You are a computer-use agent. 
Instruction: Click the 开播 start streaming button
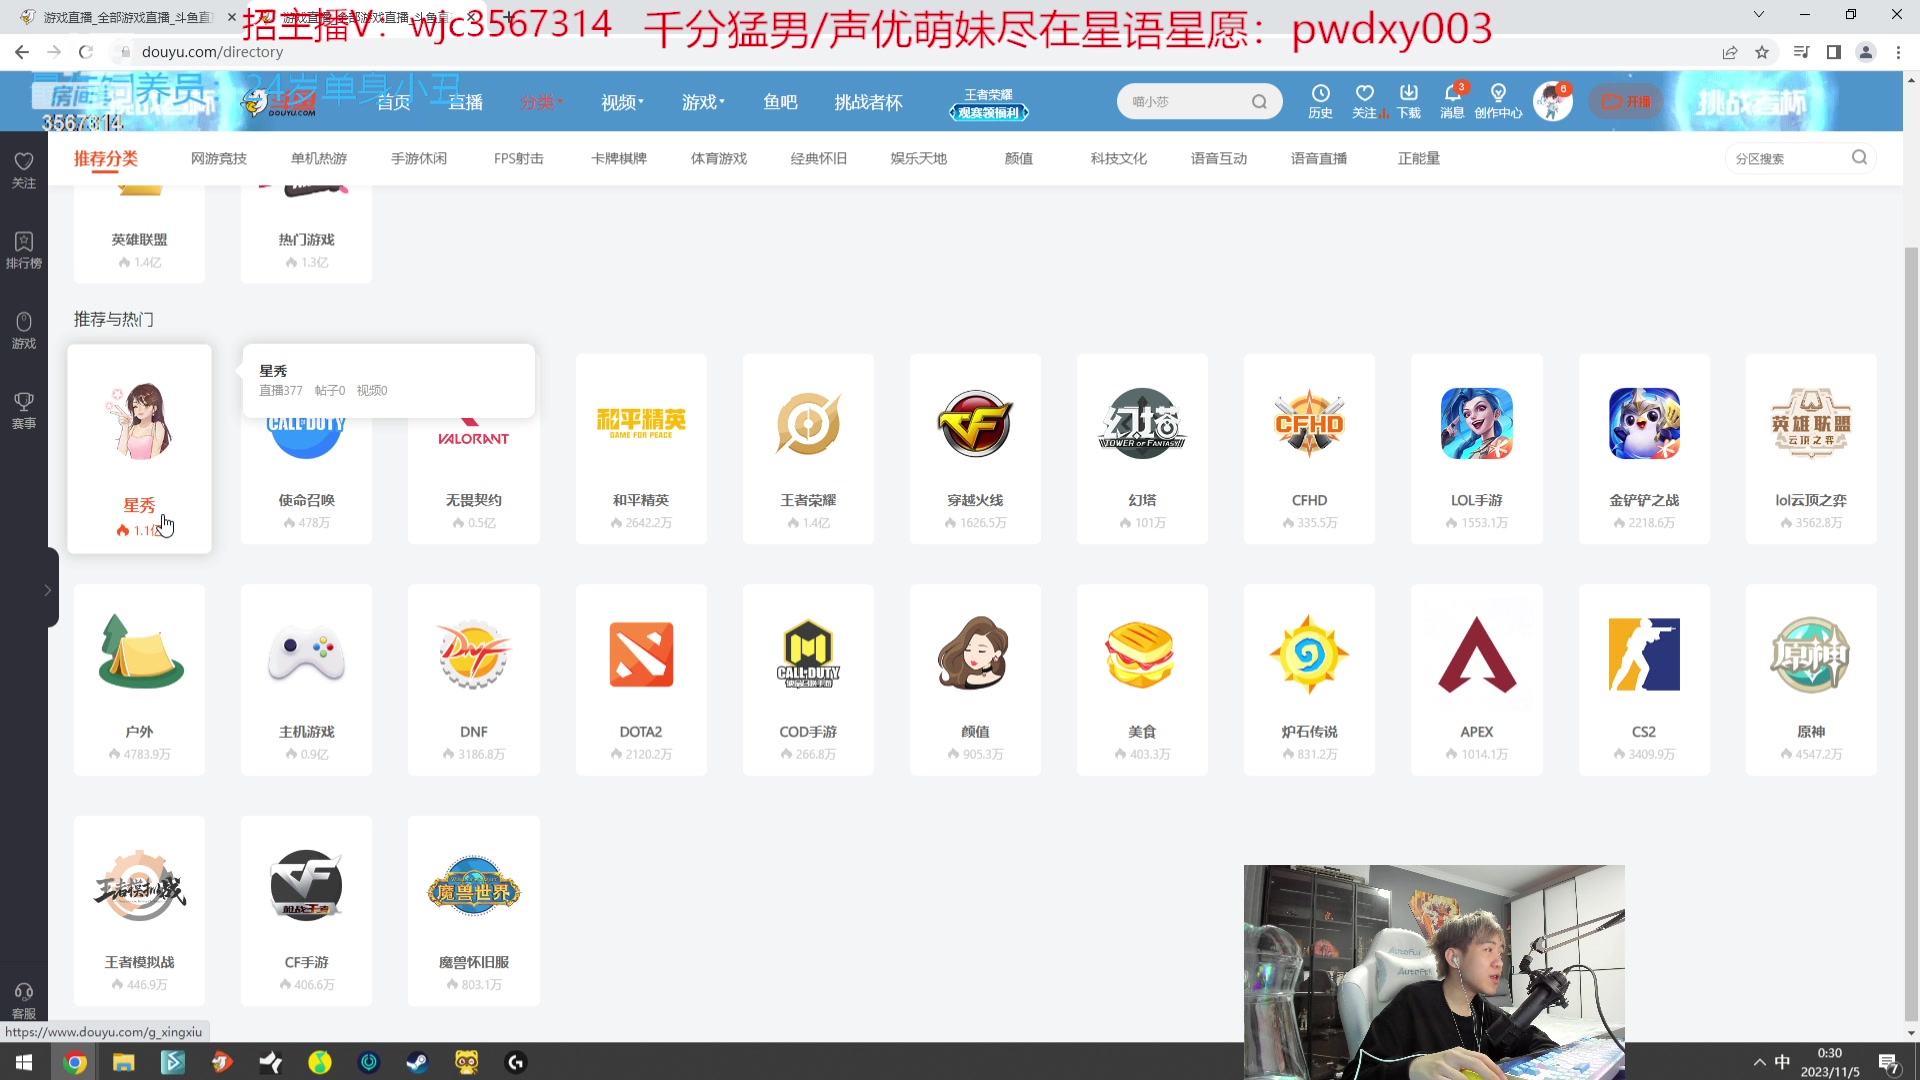pos(1627,102)
